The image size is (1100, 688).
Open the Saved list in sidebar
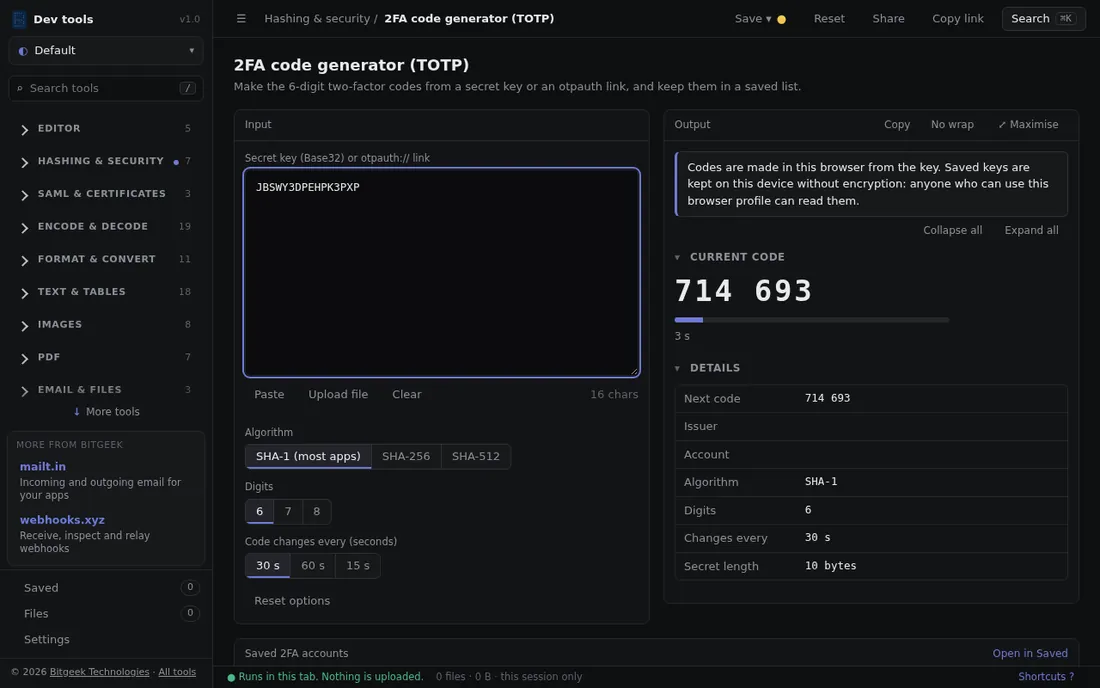pyautogui.click(x=106, y=588)
